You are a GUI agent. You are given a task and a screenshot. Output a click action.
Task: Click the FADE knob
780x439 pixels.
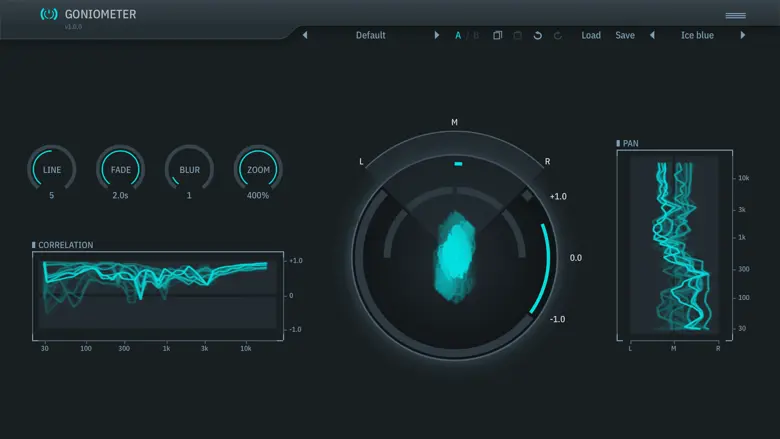[120, 169]
